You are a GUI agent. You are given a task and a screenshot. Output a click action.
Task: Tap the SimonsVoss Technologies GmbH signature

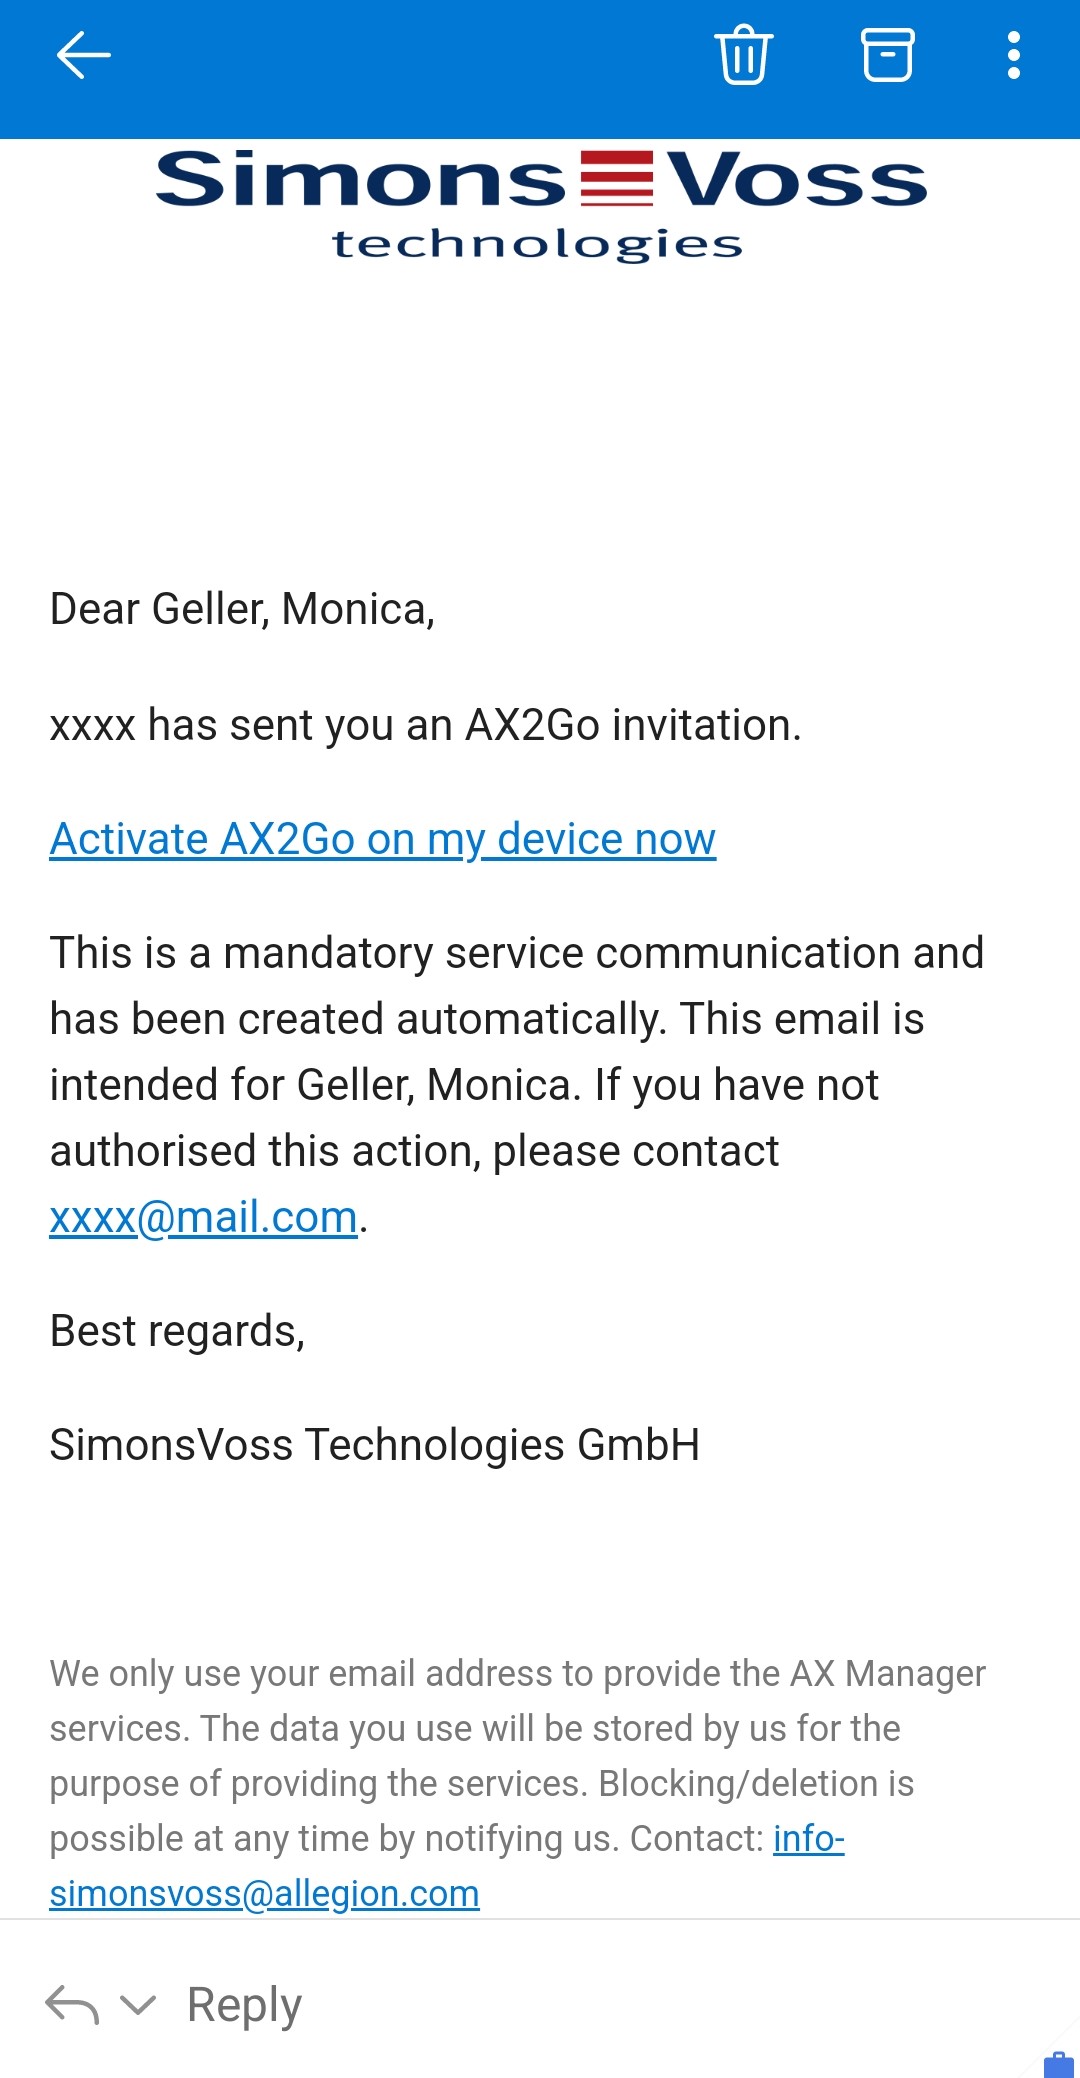[x=375, y=1445]
